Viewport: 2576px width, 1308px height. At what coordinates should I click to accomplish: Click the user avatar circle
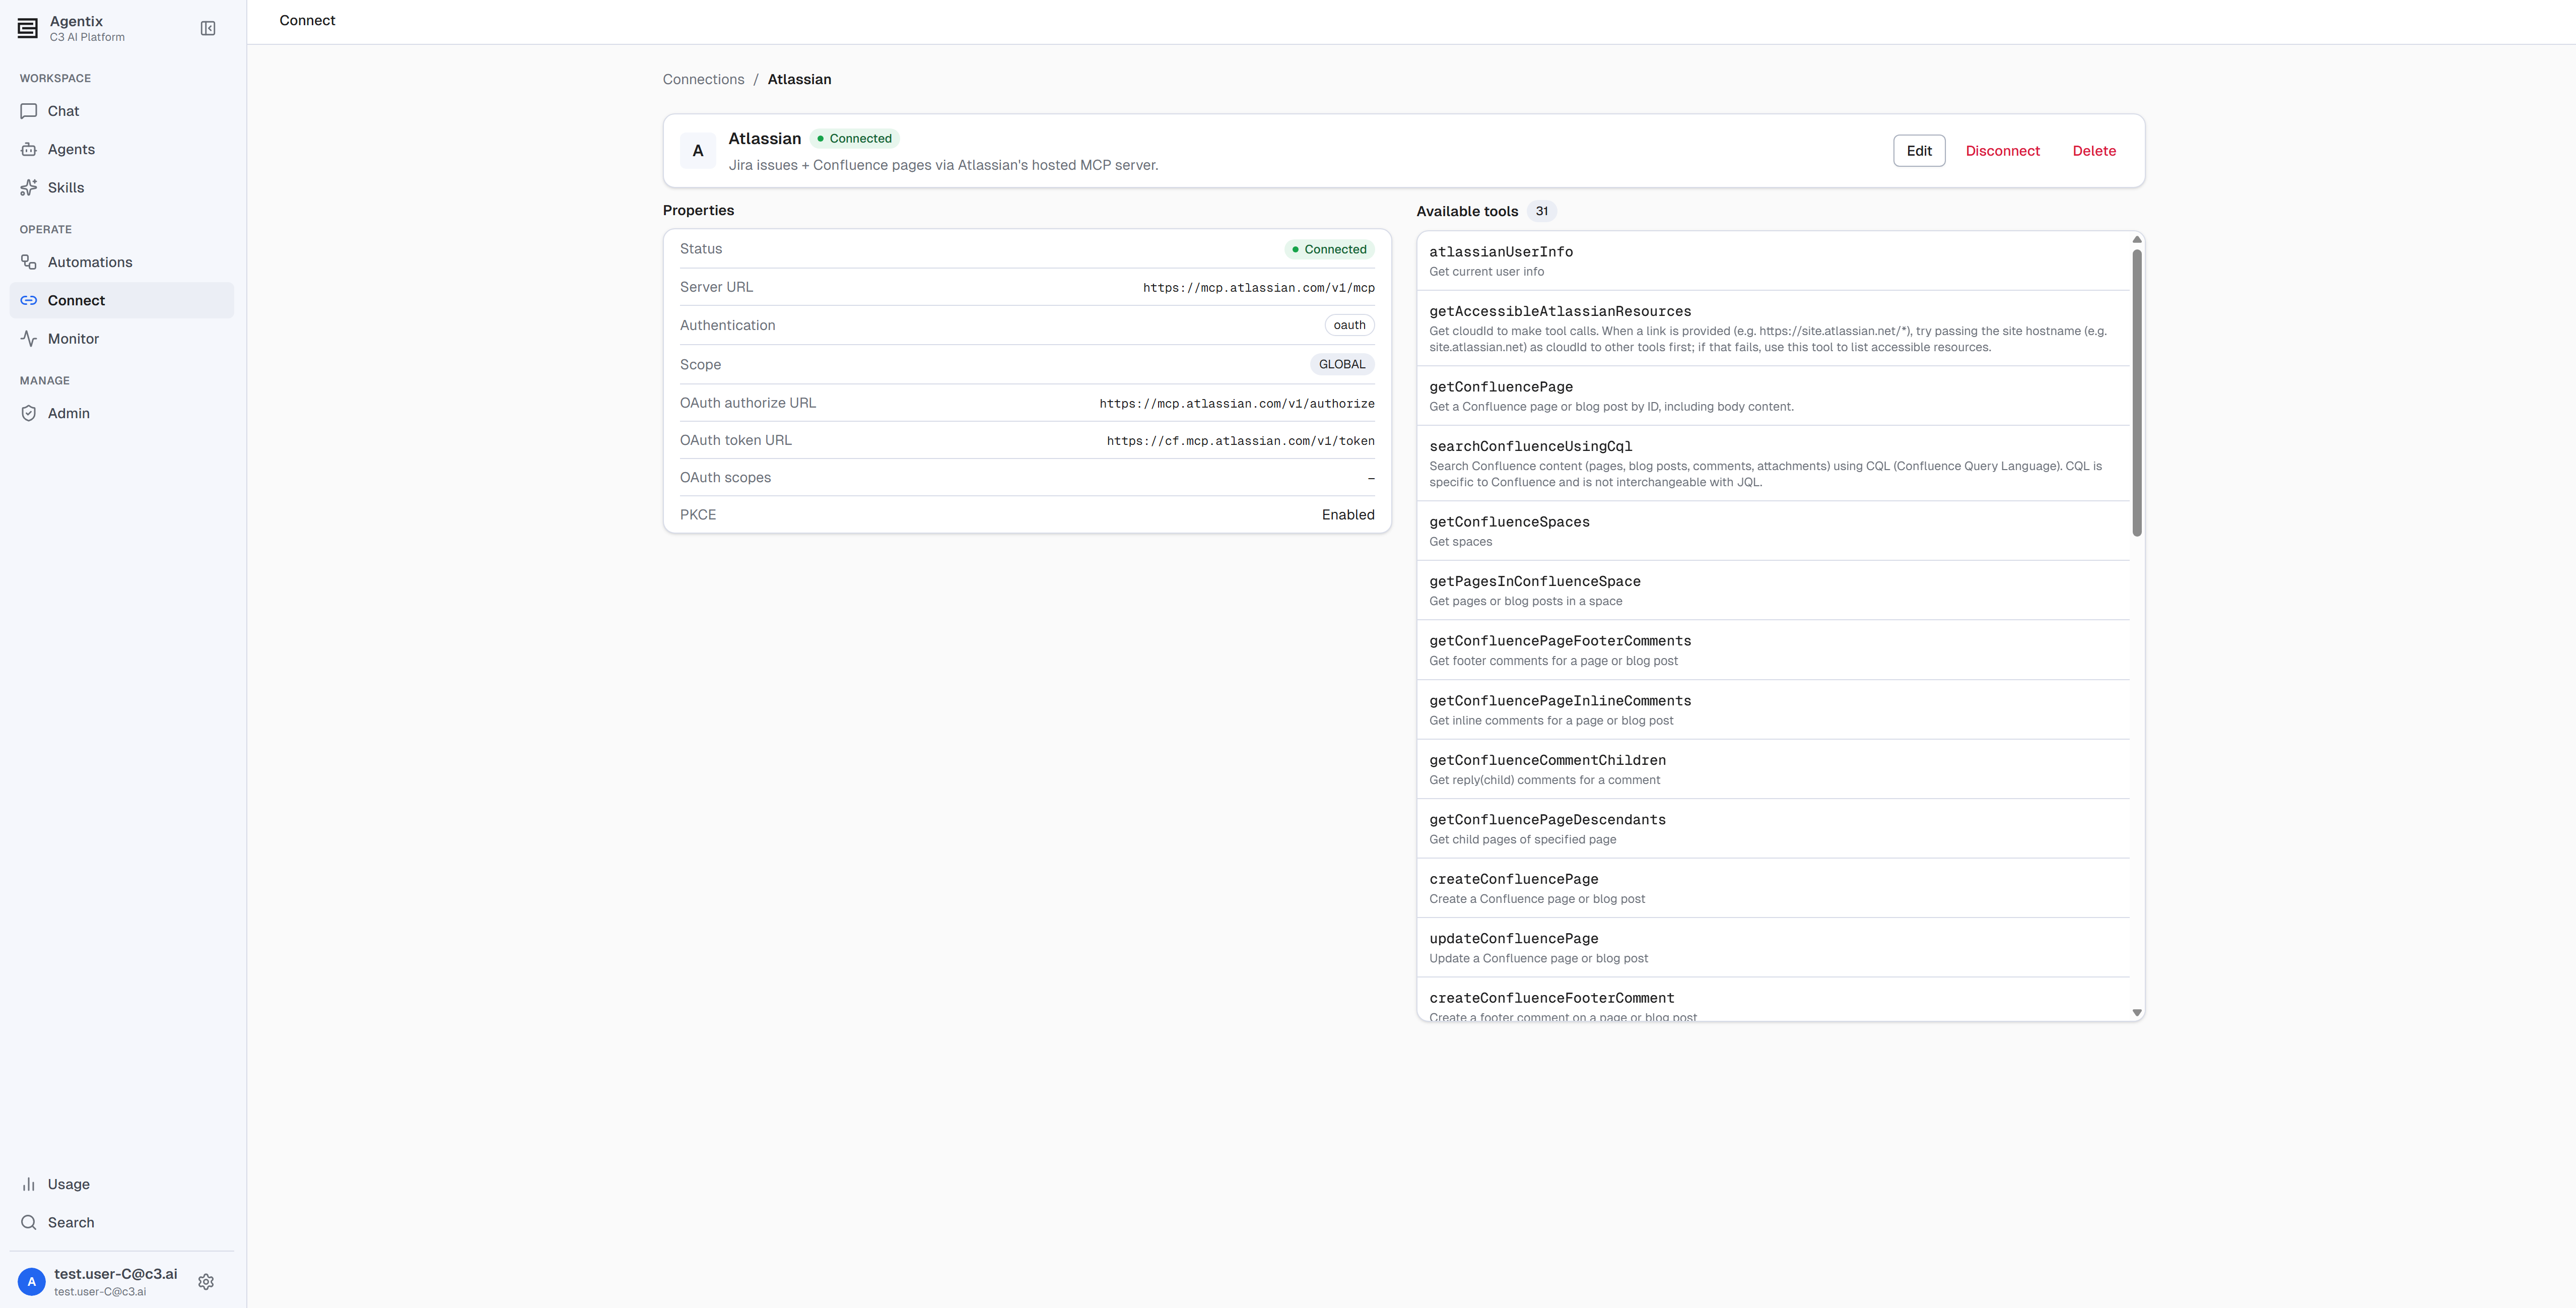point(32,1281)
